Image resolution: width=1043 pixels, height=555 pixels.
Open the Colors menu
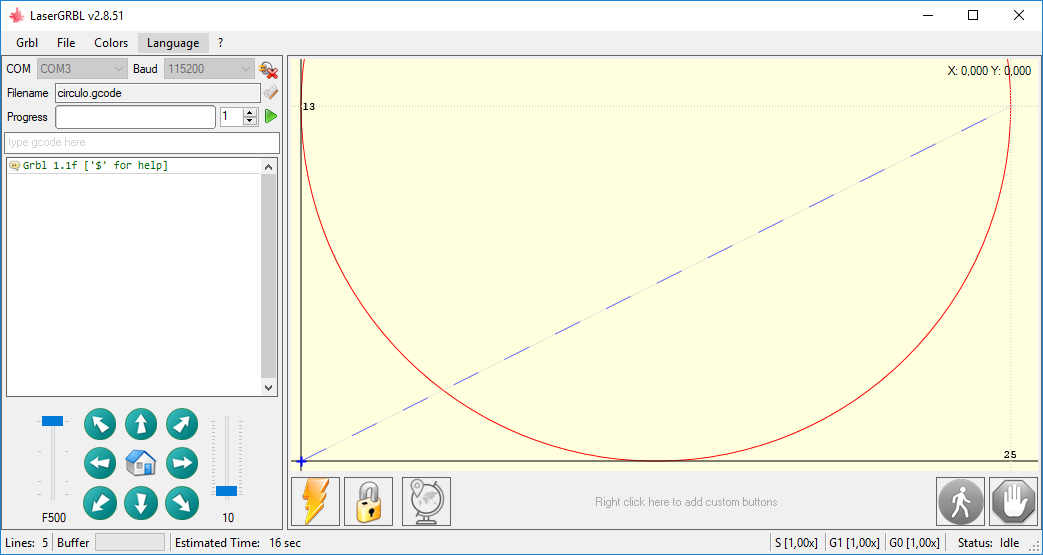pos(111,43)
